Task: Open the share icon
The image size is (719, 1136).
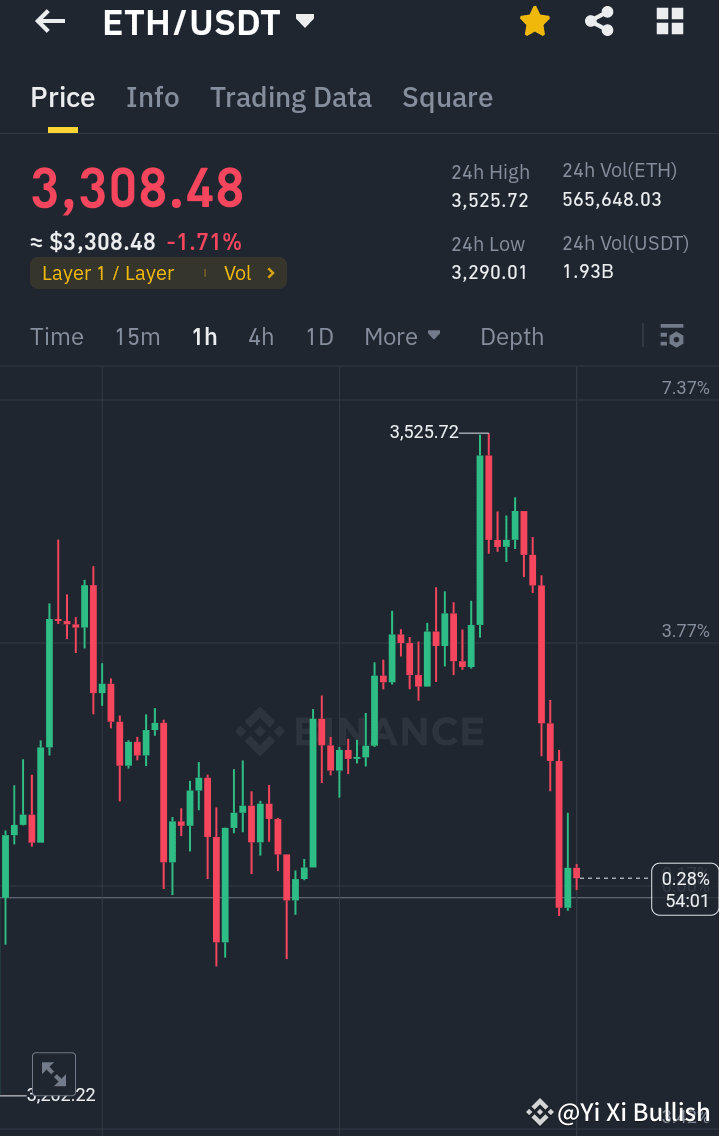Action: [x=599, y=21]
